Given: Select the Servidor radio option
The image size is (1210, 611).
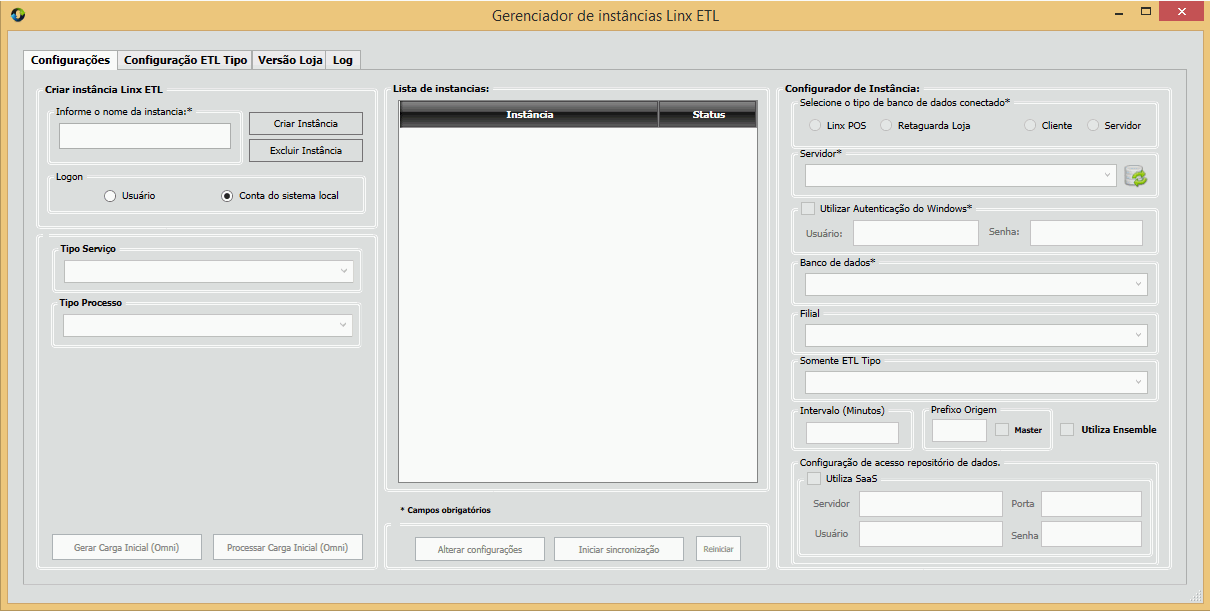Looking at the screenshot, I should [x=1093, y=126].
